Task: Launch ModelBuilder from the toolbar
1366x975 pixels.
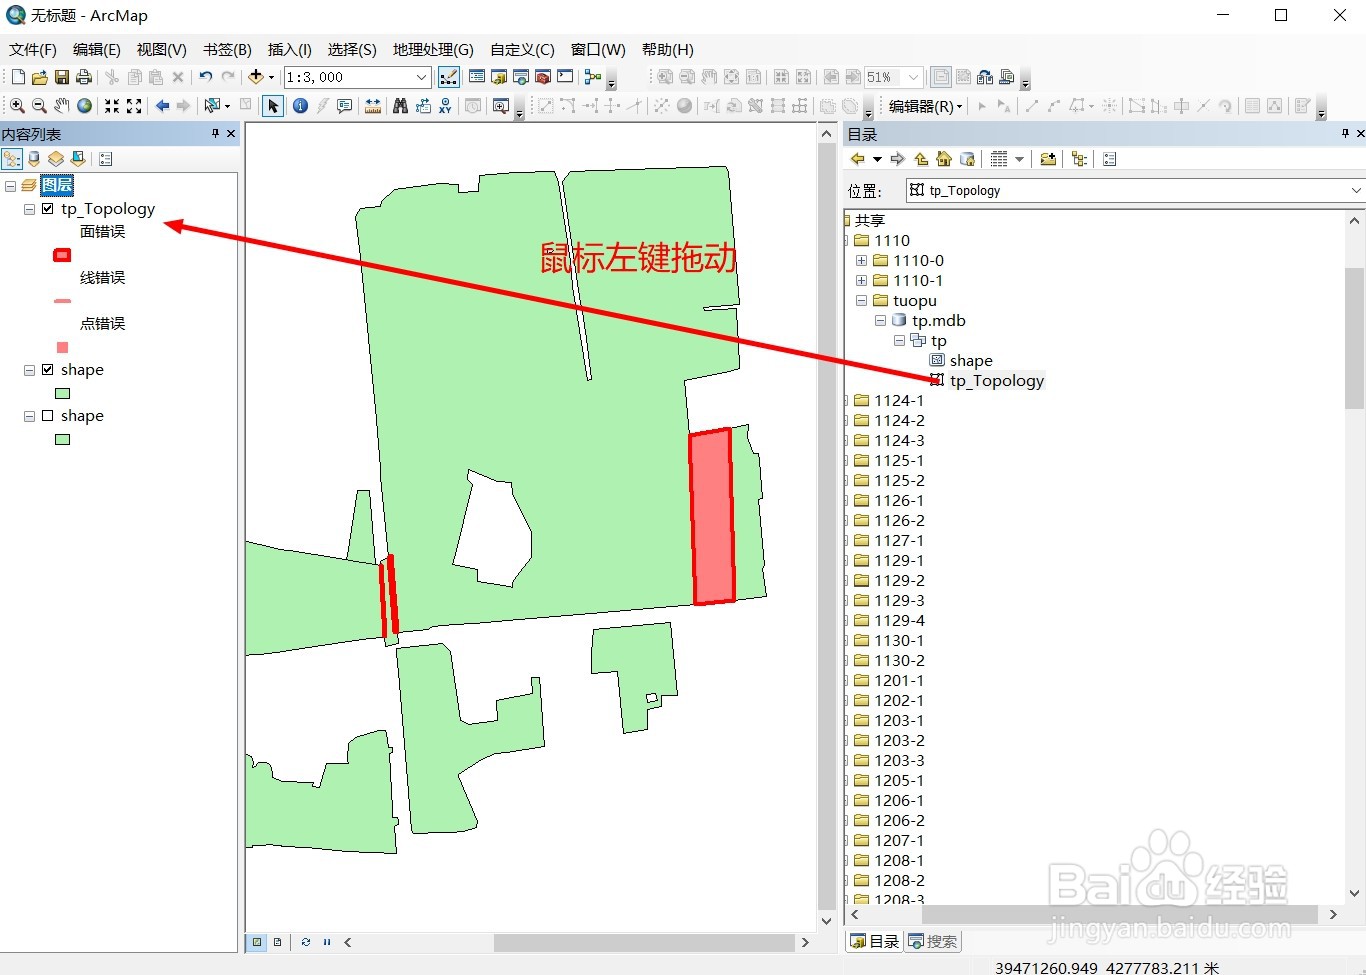Action: [x=593, y=77]
